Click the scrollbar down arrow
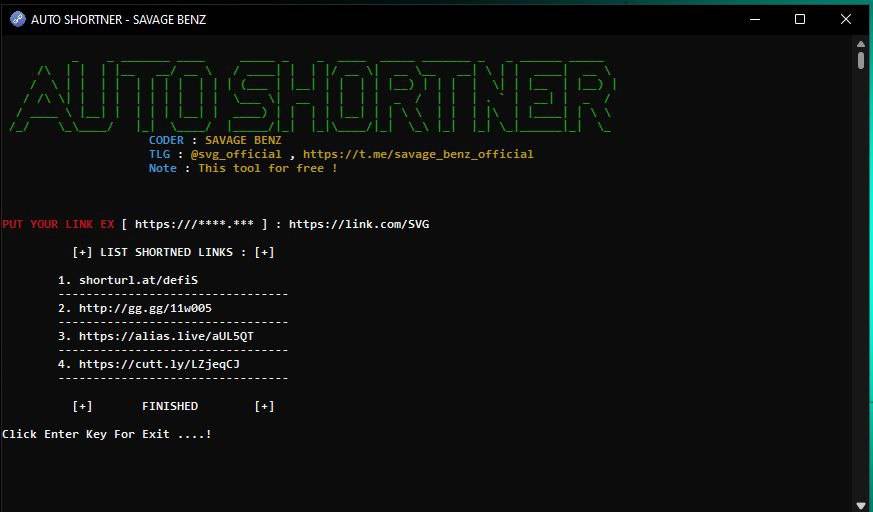Viewport: 873px width, 512px height. pos(861,505)
